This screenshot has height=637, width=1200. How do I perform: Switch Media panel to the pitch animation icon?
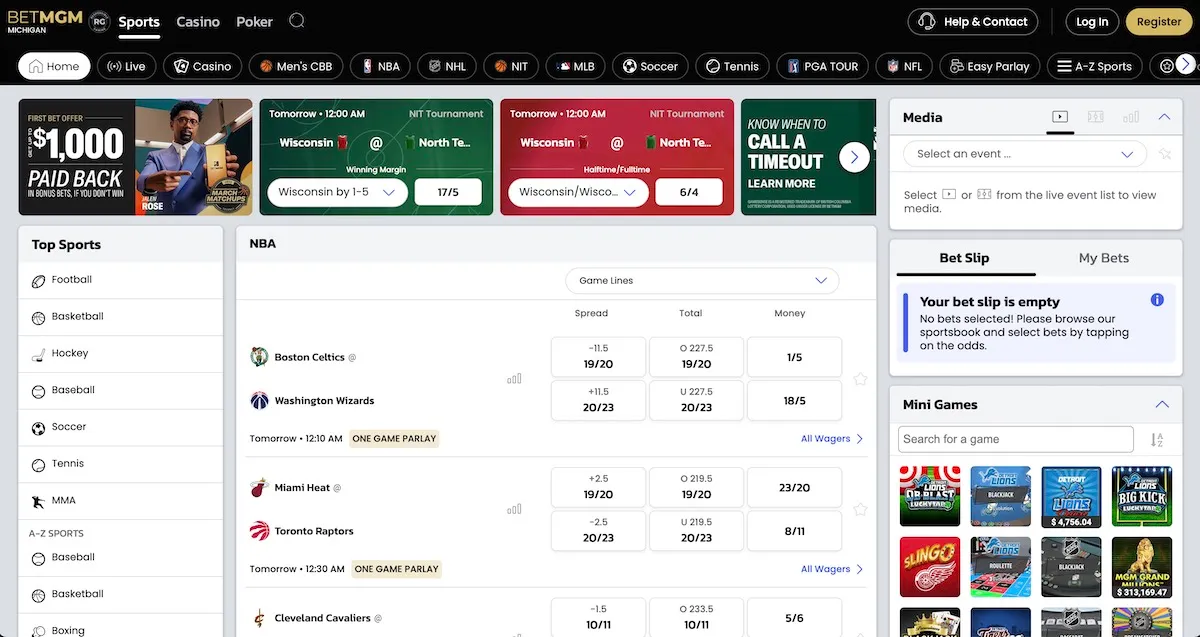click(1095, 117)
